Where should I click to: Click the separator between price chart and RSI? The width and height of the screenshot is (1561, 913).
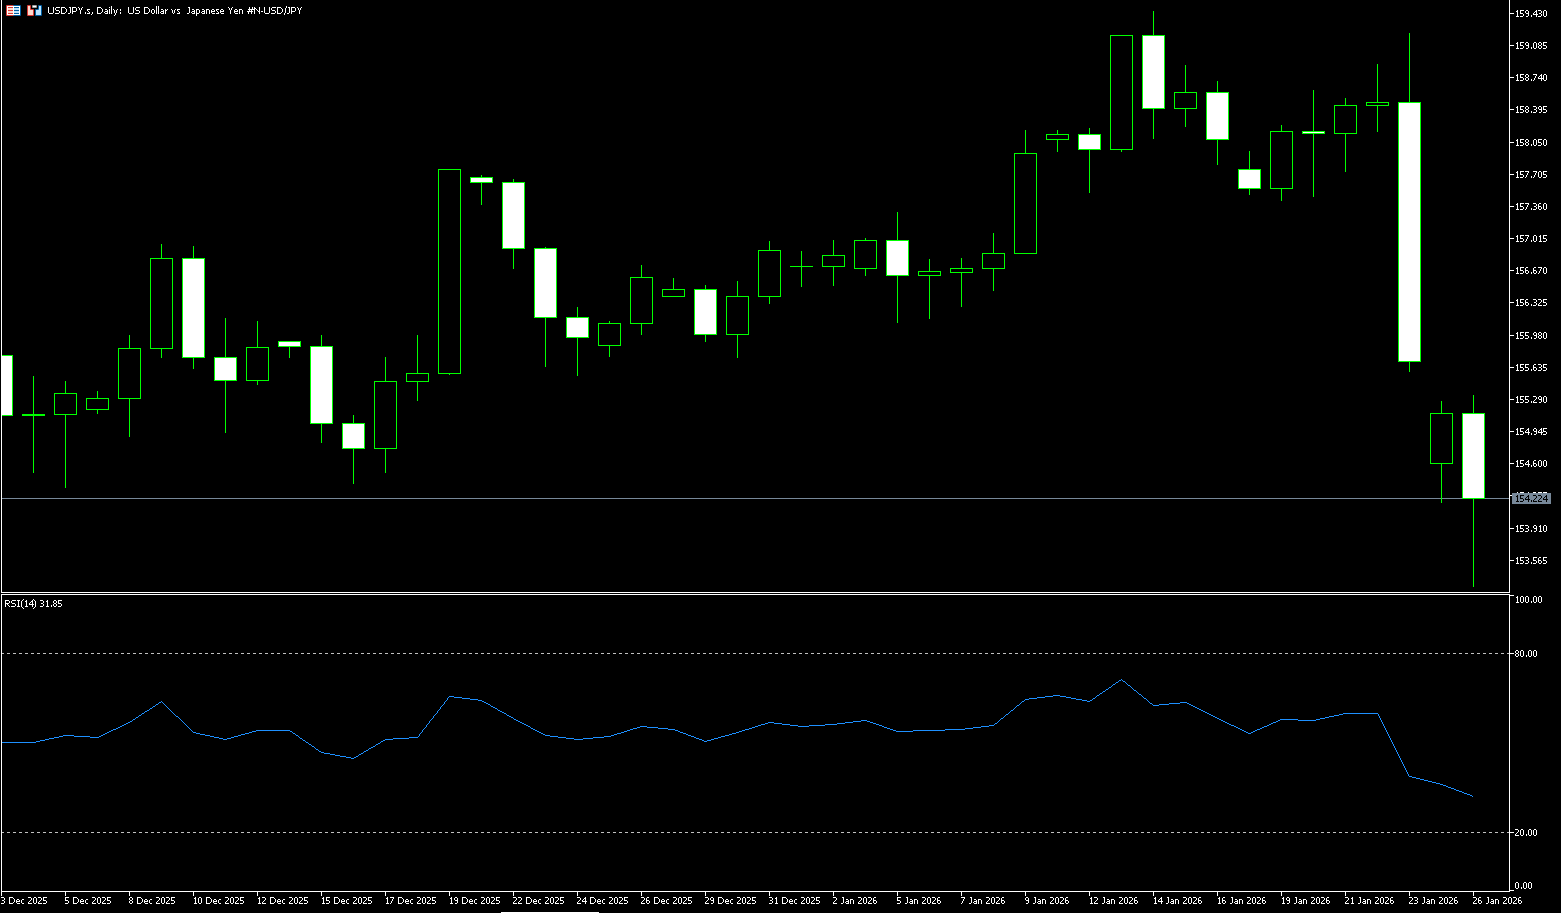(750, 594)
